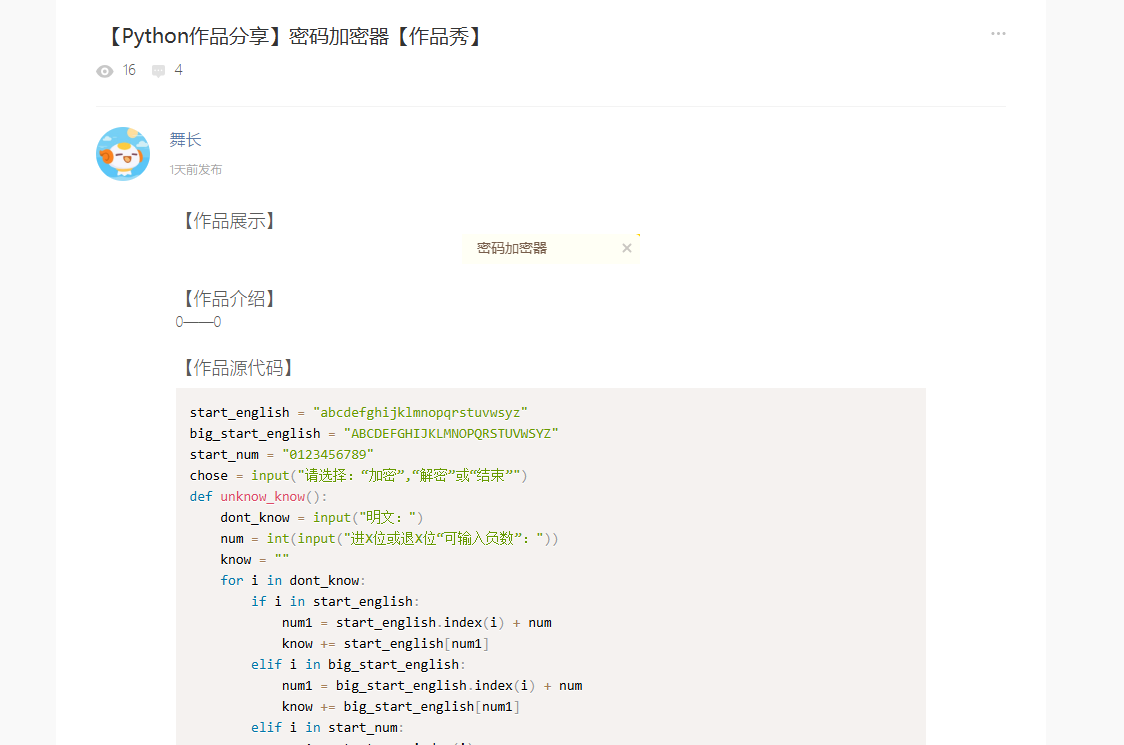Click the 1天前发布 timestamp
Screen dimensions: 1124x745
pos(196,170)
